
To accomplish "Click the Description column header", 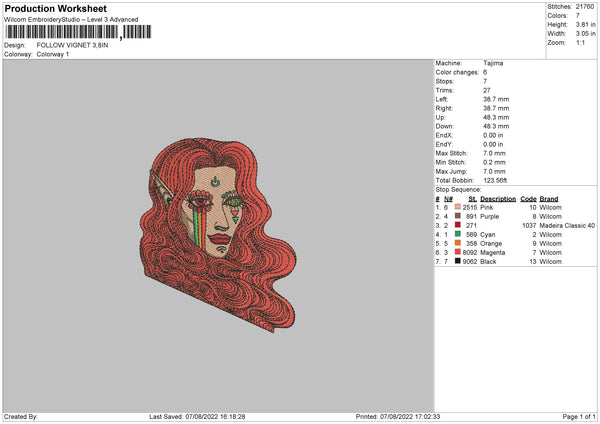I will click(x=497, y=198).
